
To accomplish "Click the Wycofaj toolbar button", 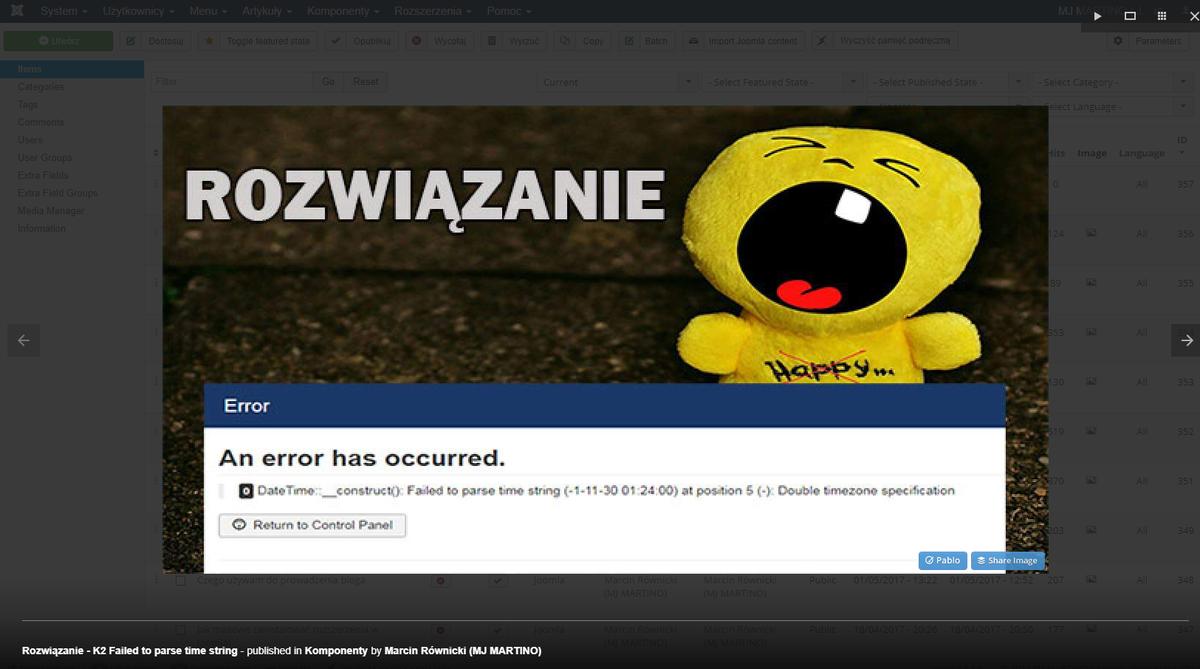I will [x=439, y=41].
